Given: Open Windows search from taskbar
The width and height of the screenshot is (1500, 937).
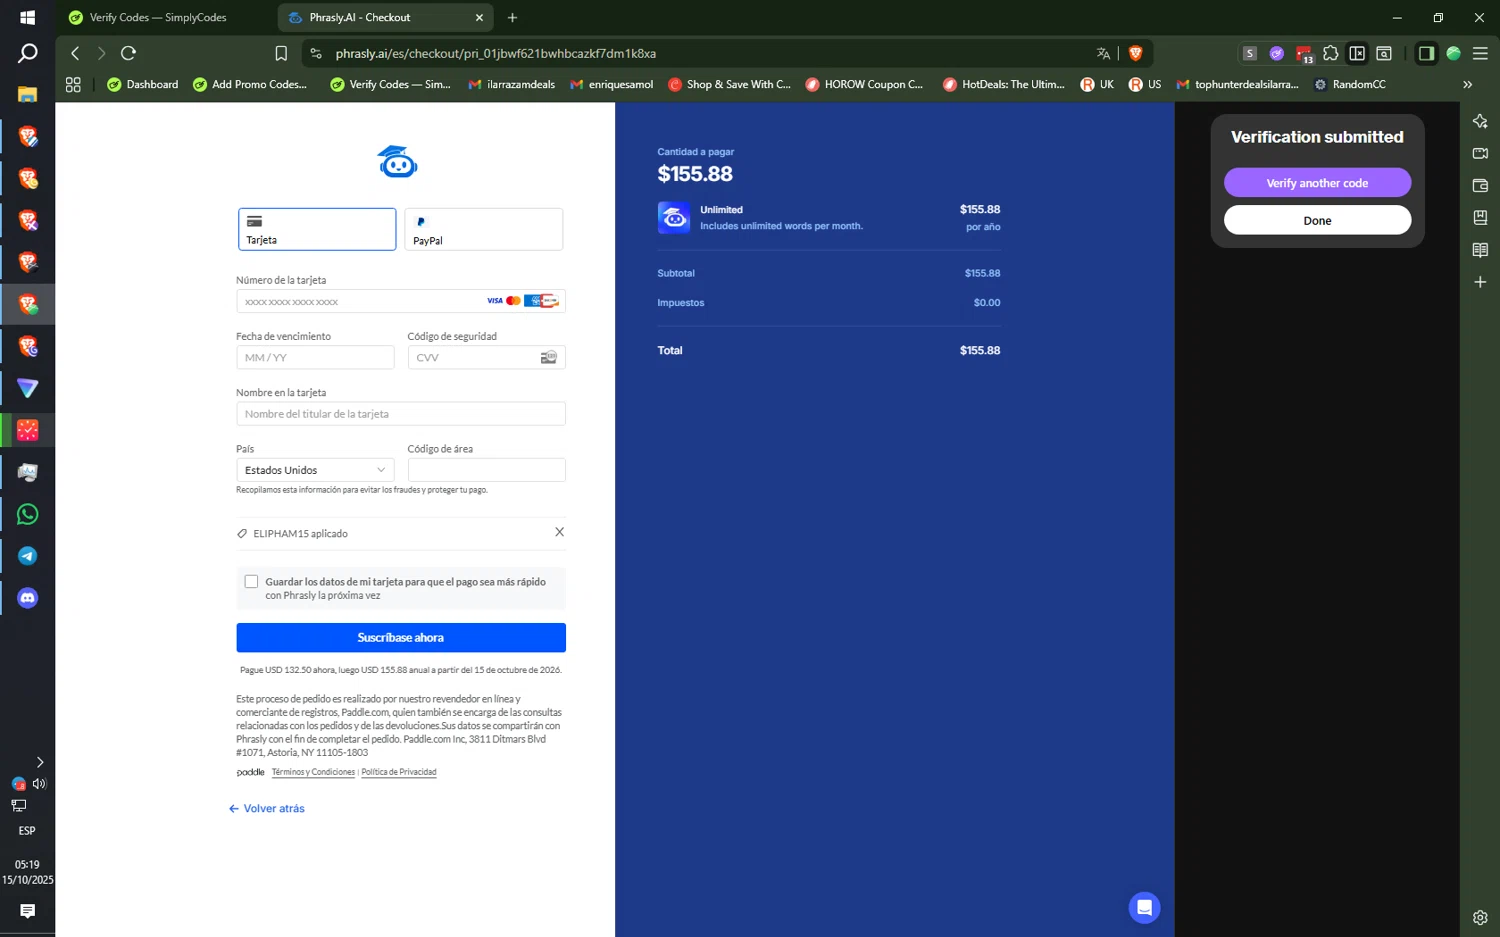Looking at the screenshot, I should point(27,53).
